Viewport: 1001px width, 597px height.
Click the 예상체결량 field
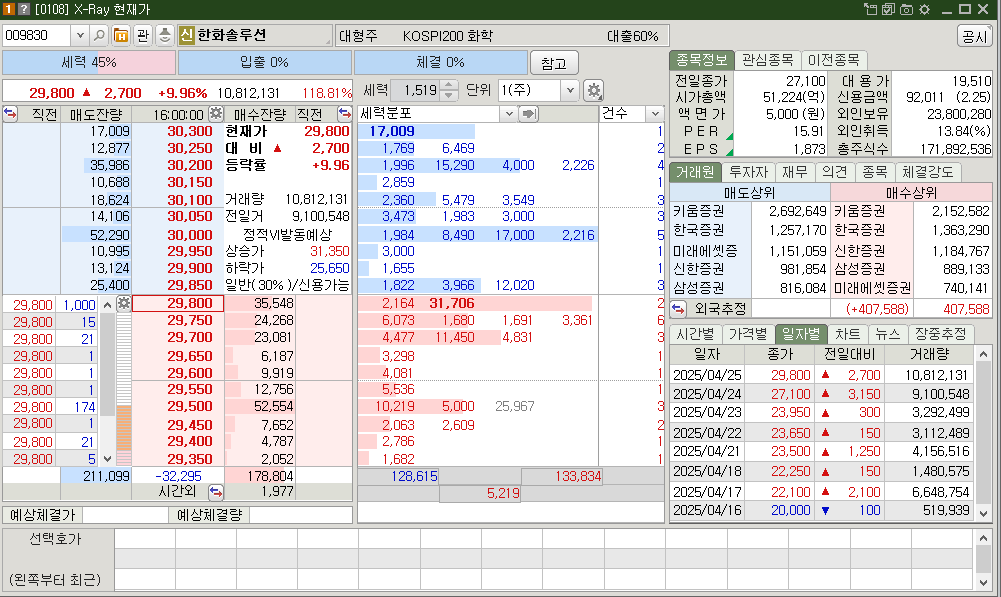(x=300, y=515)
